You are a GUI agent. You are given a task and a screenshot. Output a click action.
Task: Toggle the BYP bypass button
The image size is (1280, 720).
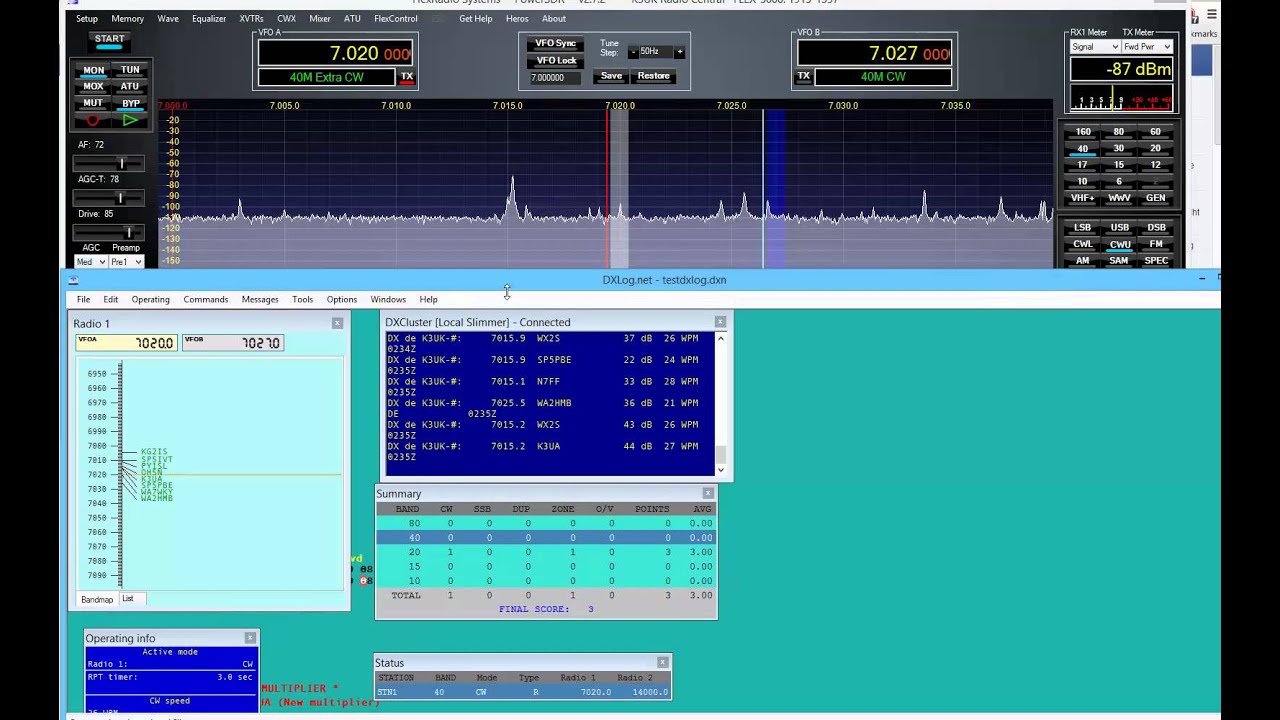[x=130, y=103]
